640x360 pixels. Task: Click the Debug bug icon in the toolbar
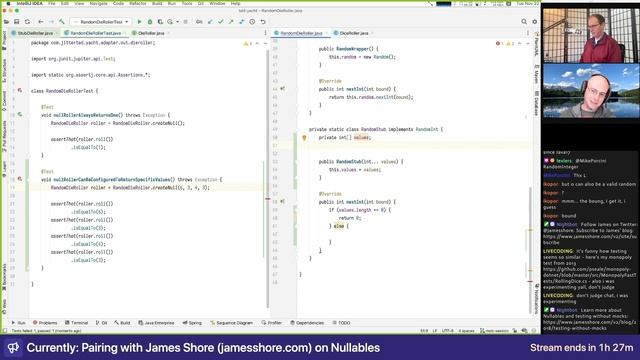[150, 22]
